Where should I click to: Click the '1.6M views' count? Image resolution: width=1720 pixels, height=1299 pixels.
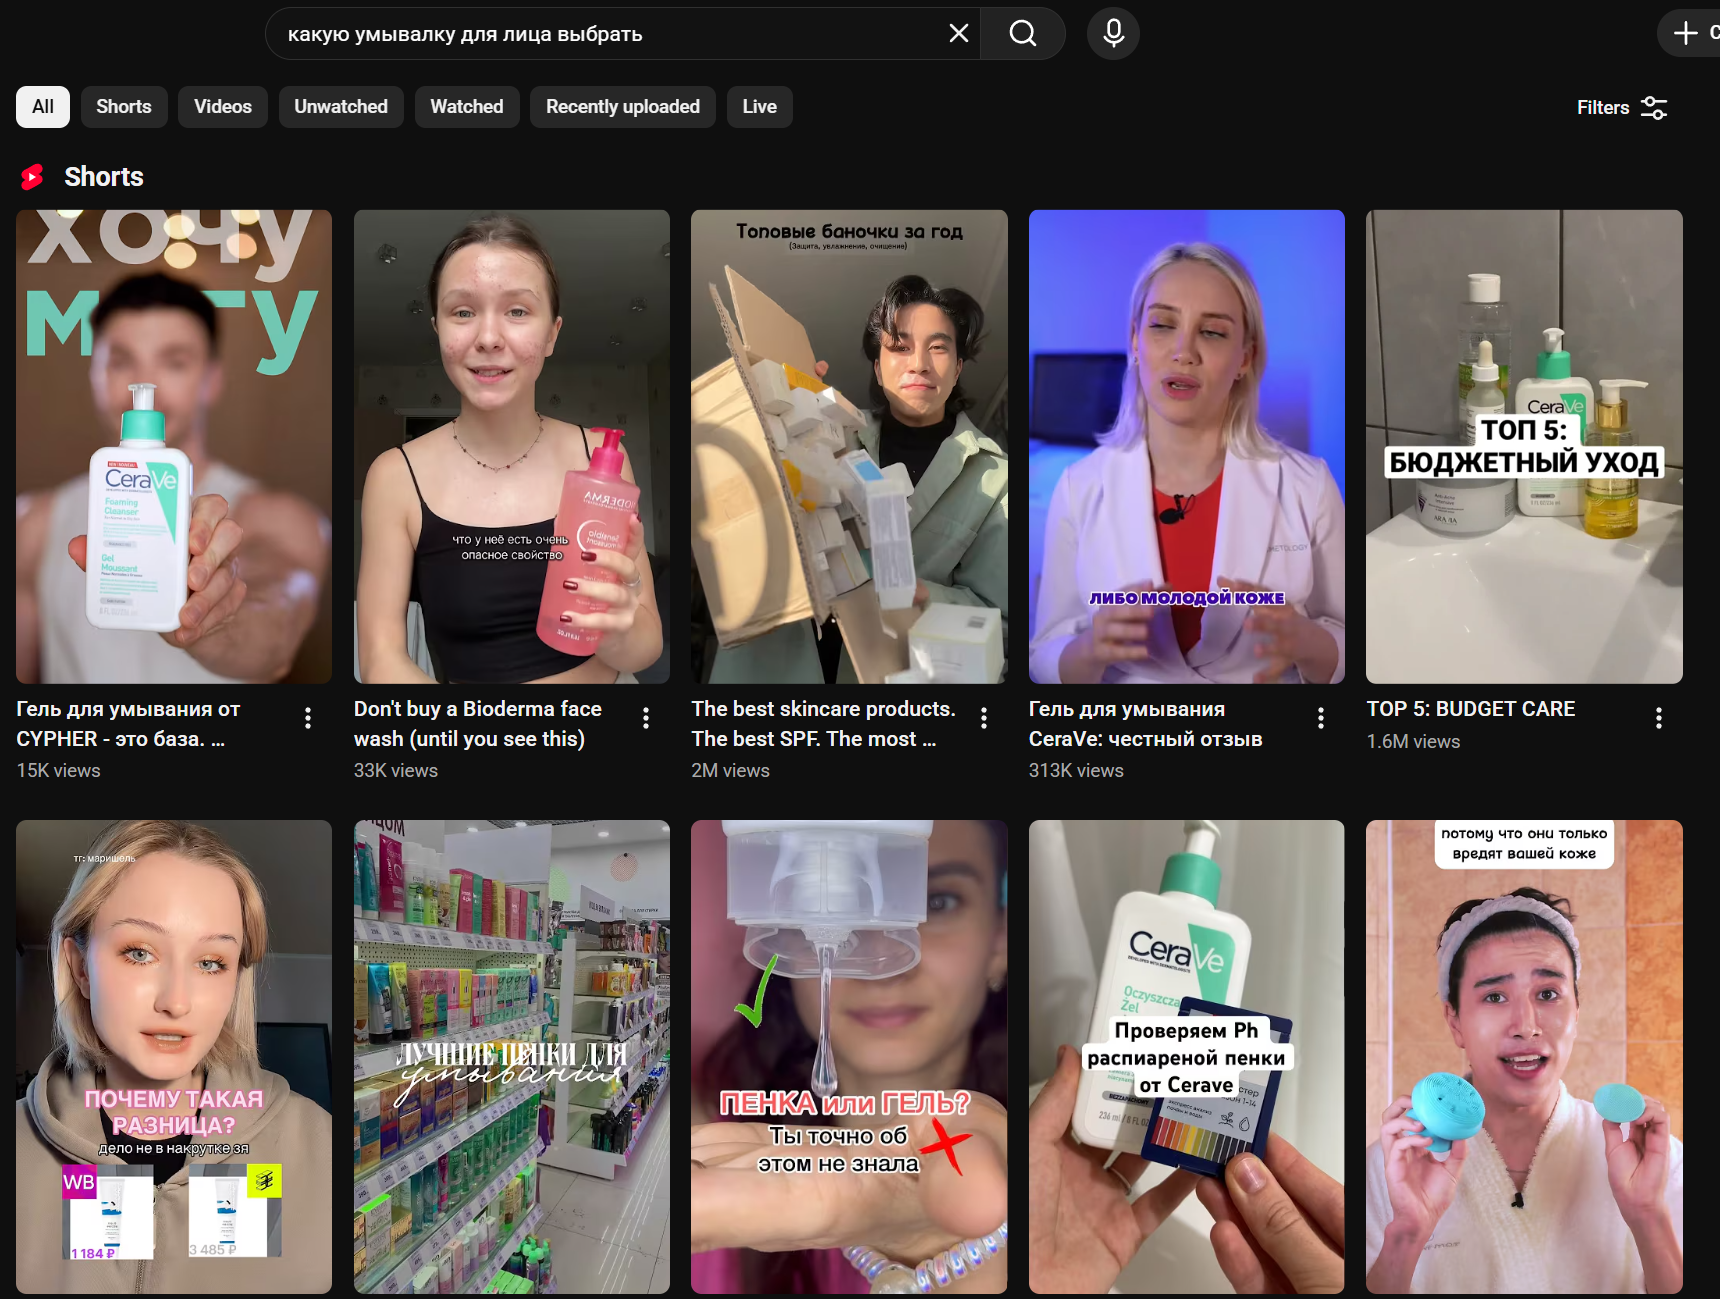point(1414,742)
